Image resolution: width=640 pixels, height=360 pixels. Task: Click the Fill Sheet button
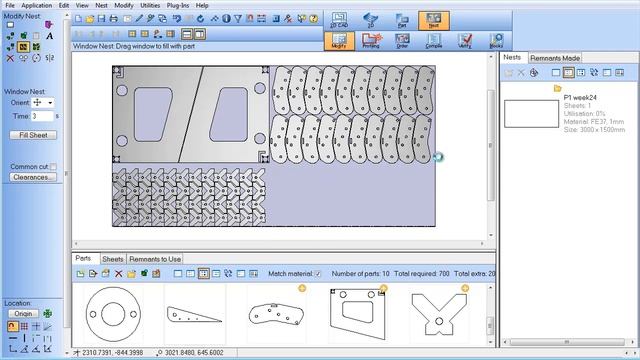tap(33, 135)
